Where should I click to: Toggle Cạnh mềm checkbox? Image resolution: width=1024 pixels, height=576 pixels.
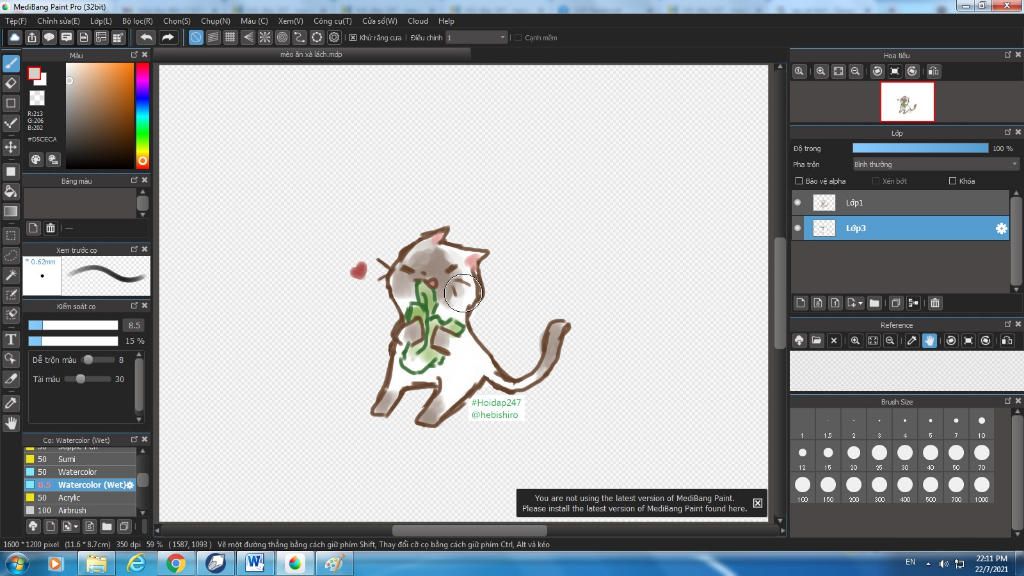[x=518, y=38]
